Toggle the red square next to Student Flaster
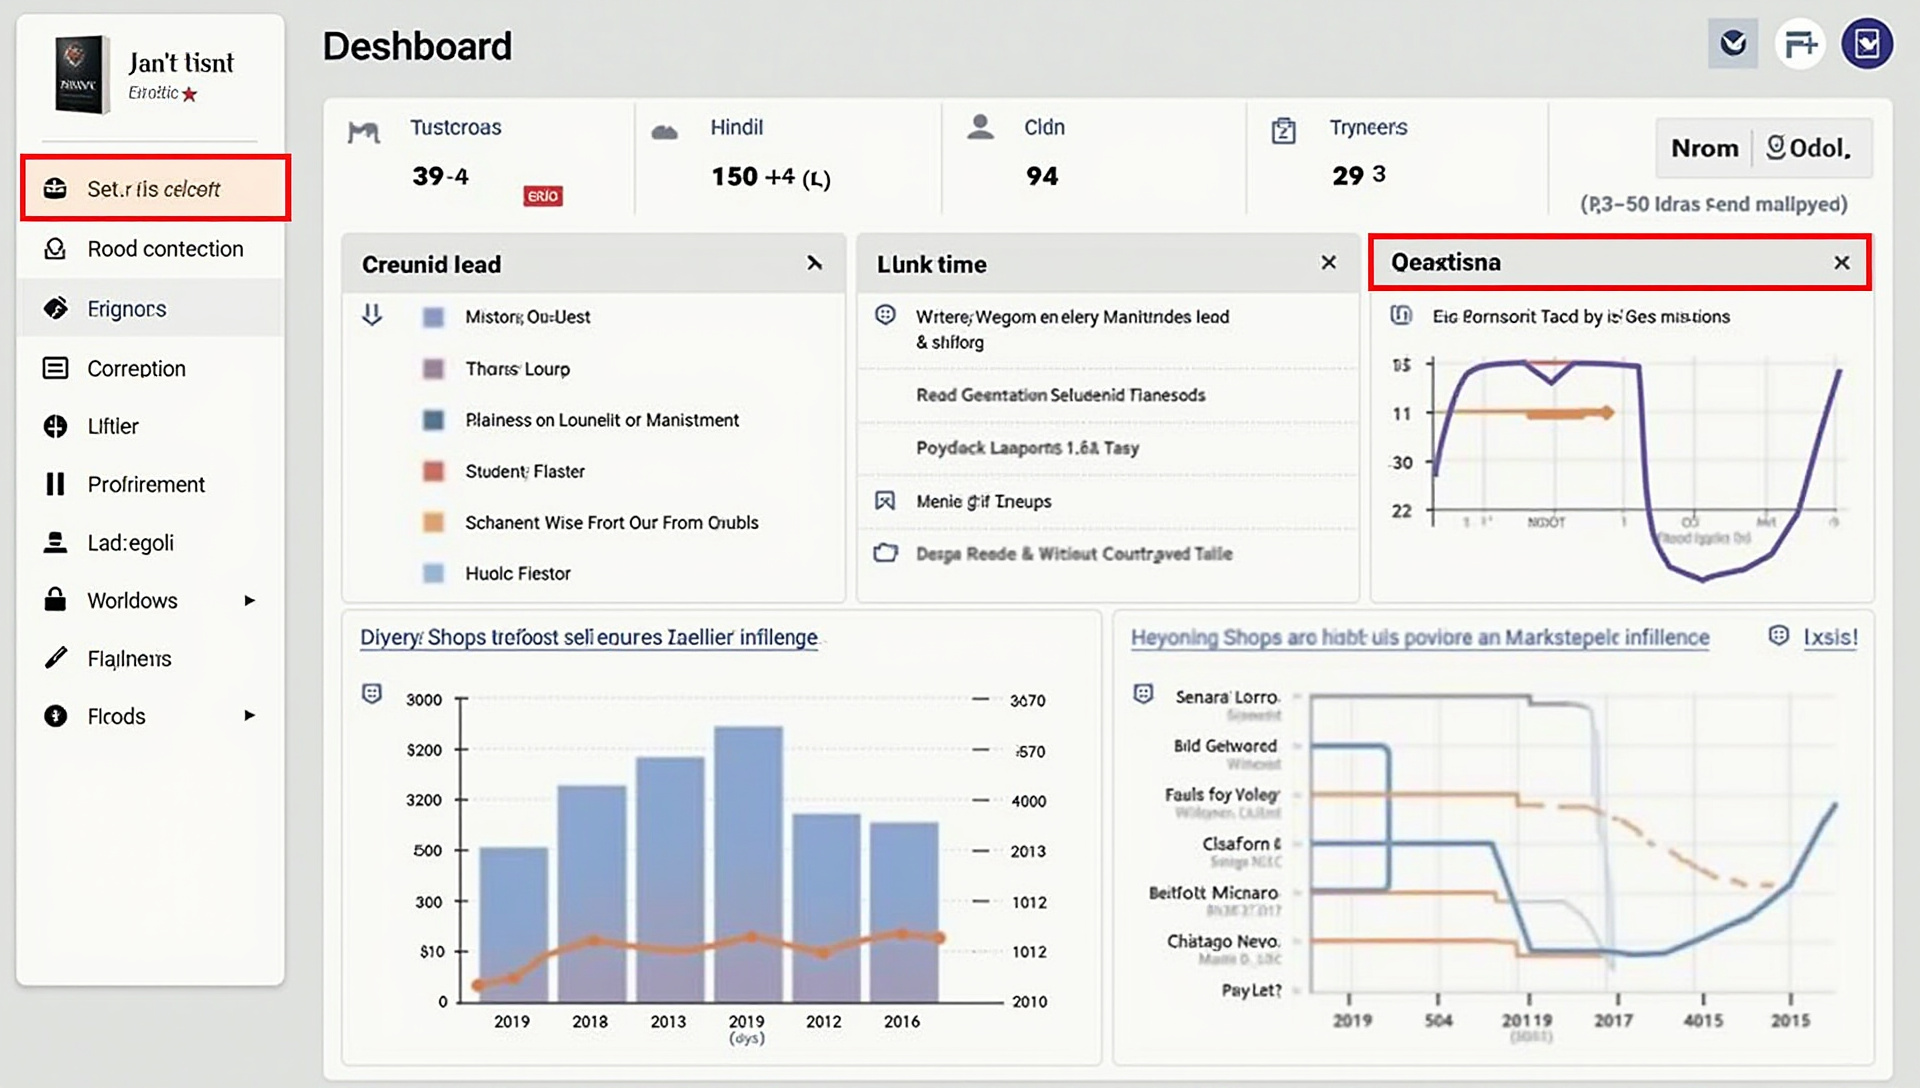This screenshot has width=1920, height=1088. [433, 471]
